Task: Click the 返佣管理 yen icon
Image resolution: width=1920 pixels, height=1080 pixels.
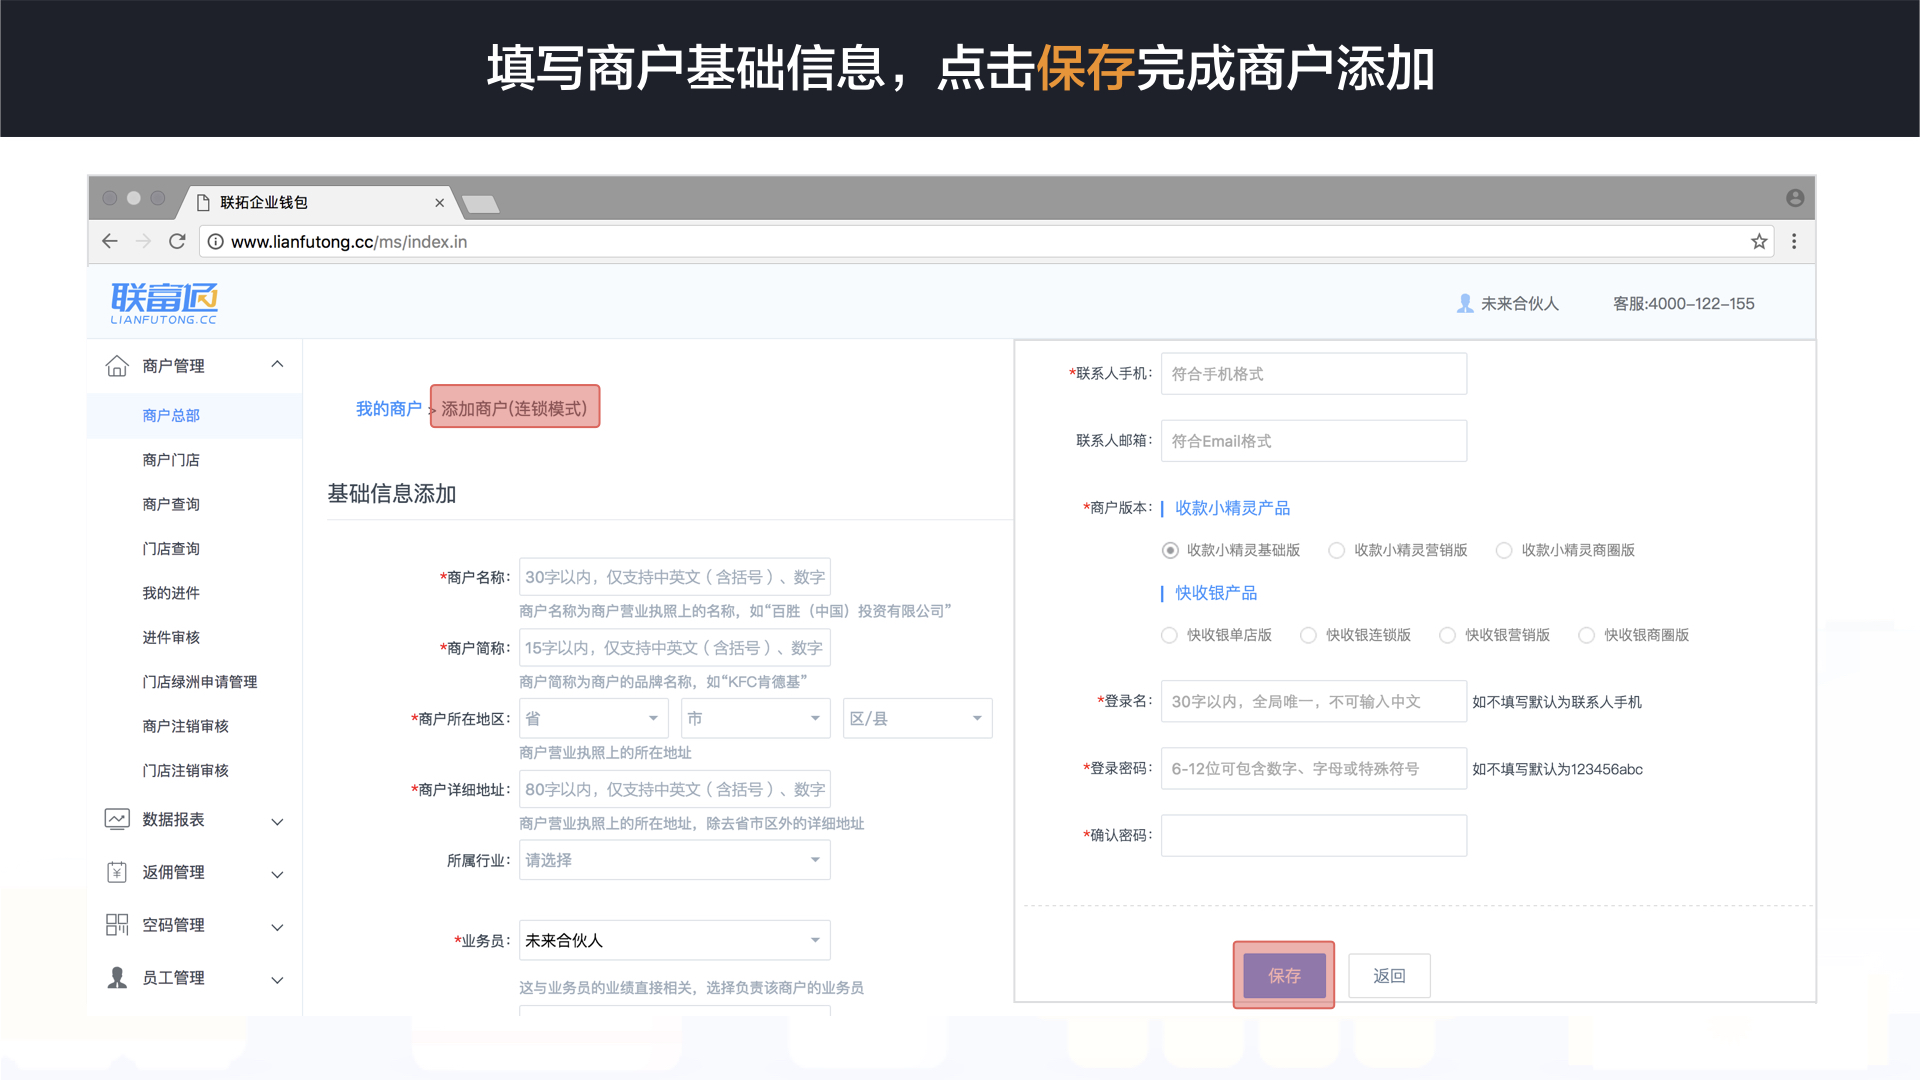Action: (x=117, y=872)
